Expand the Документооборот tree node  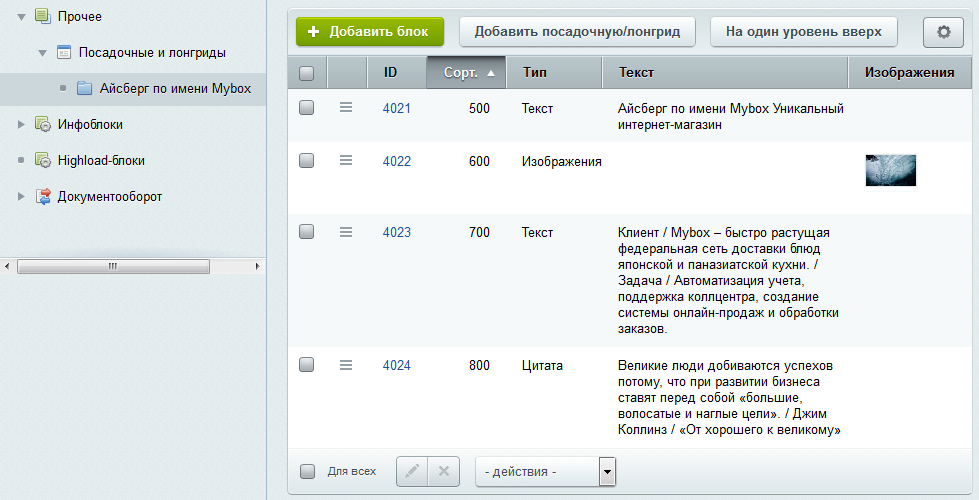pos(21,197)
